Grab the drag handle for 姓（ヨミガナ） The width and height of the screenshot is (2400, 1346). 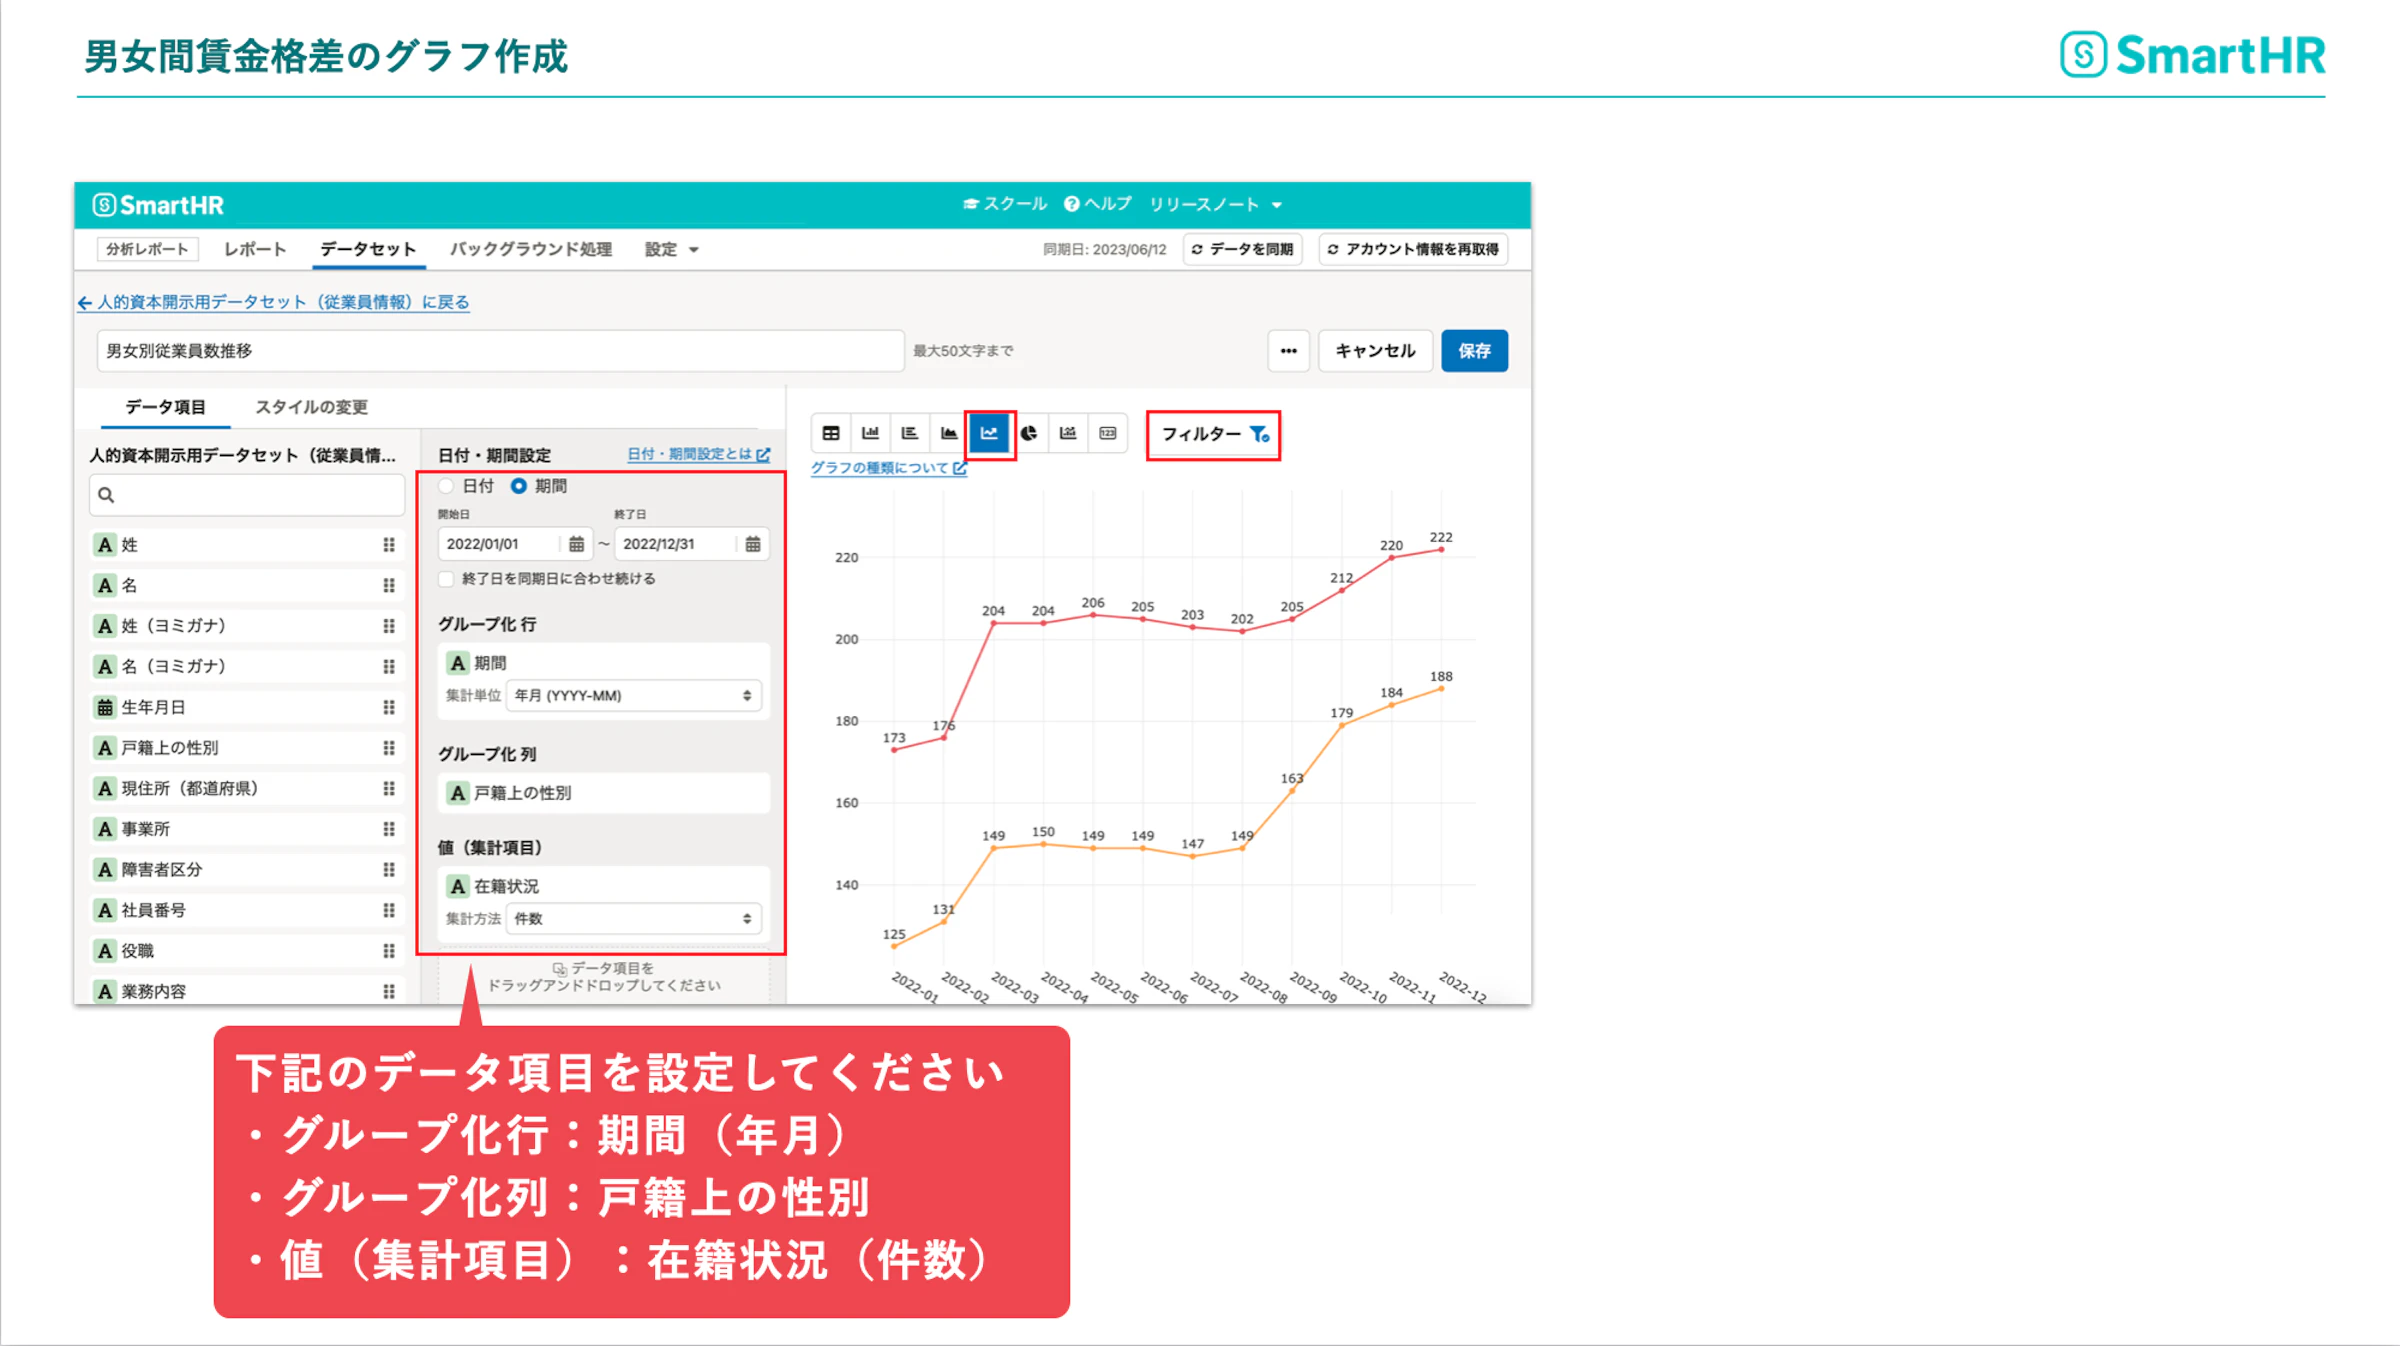click(x=389, y=626)
